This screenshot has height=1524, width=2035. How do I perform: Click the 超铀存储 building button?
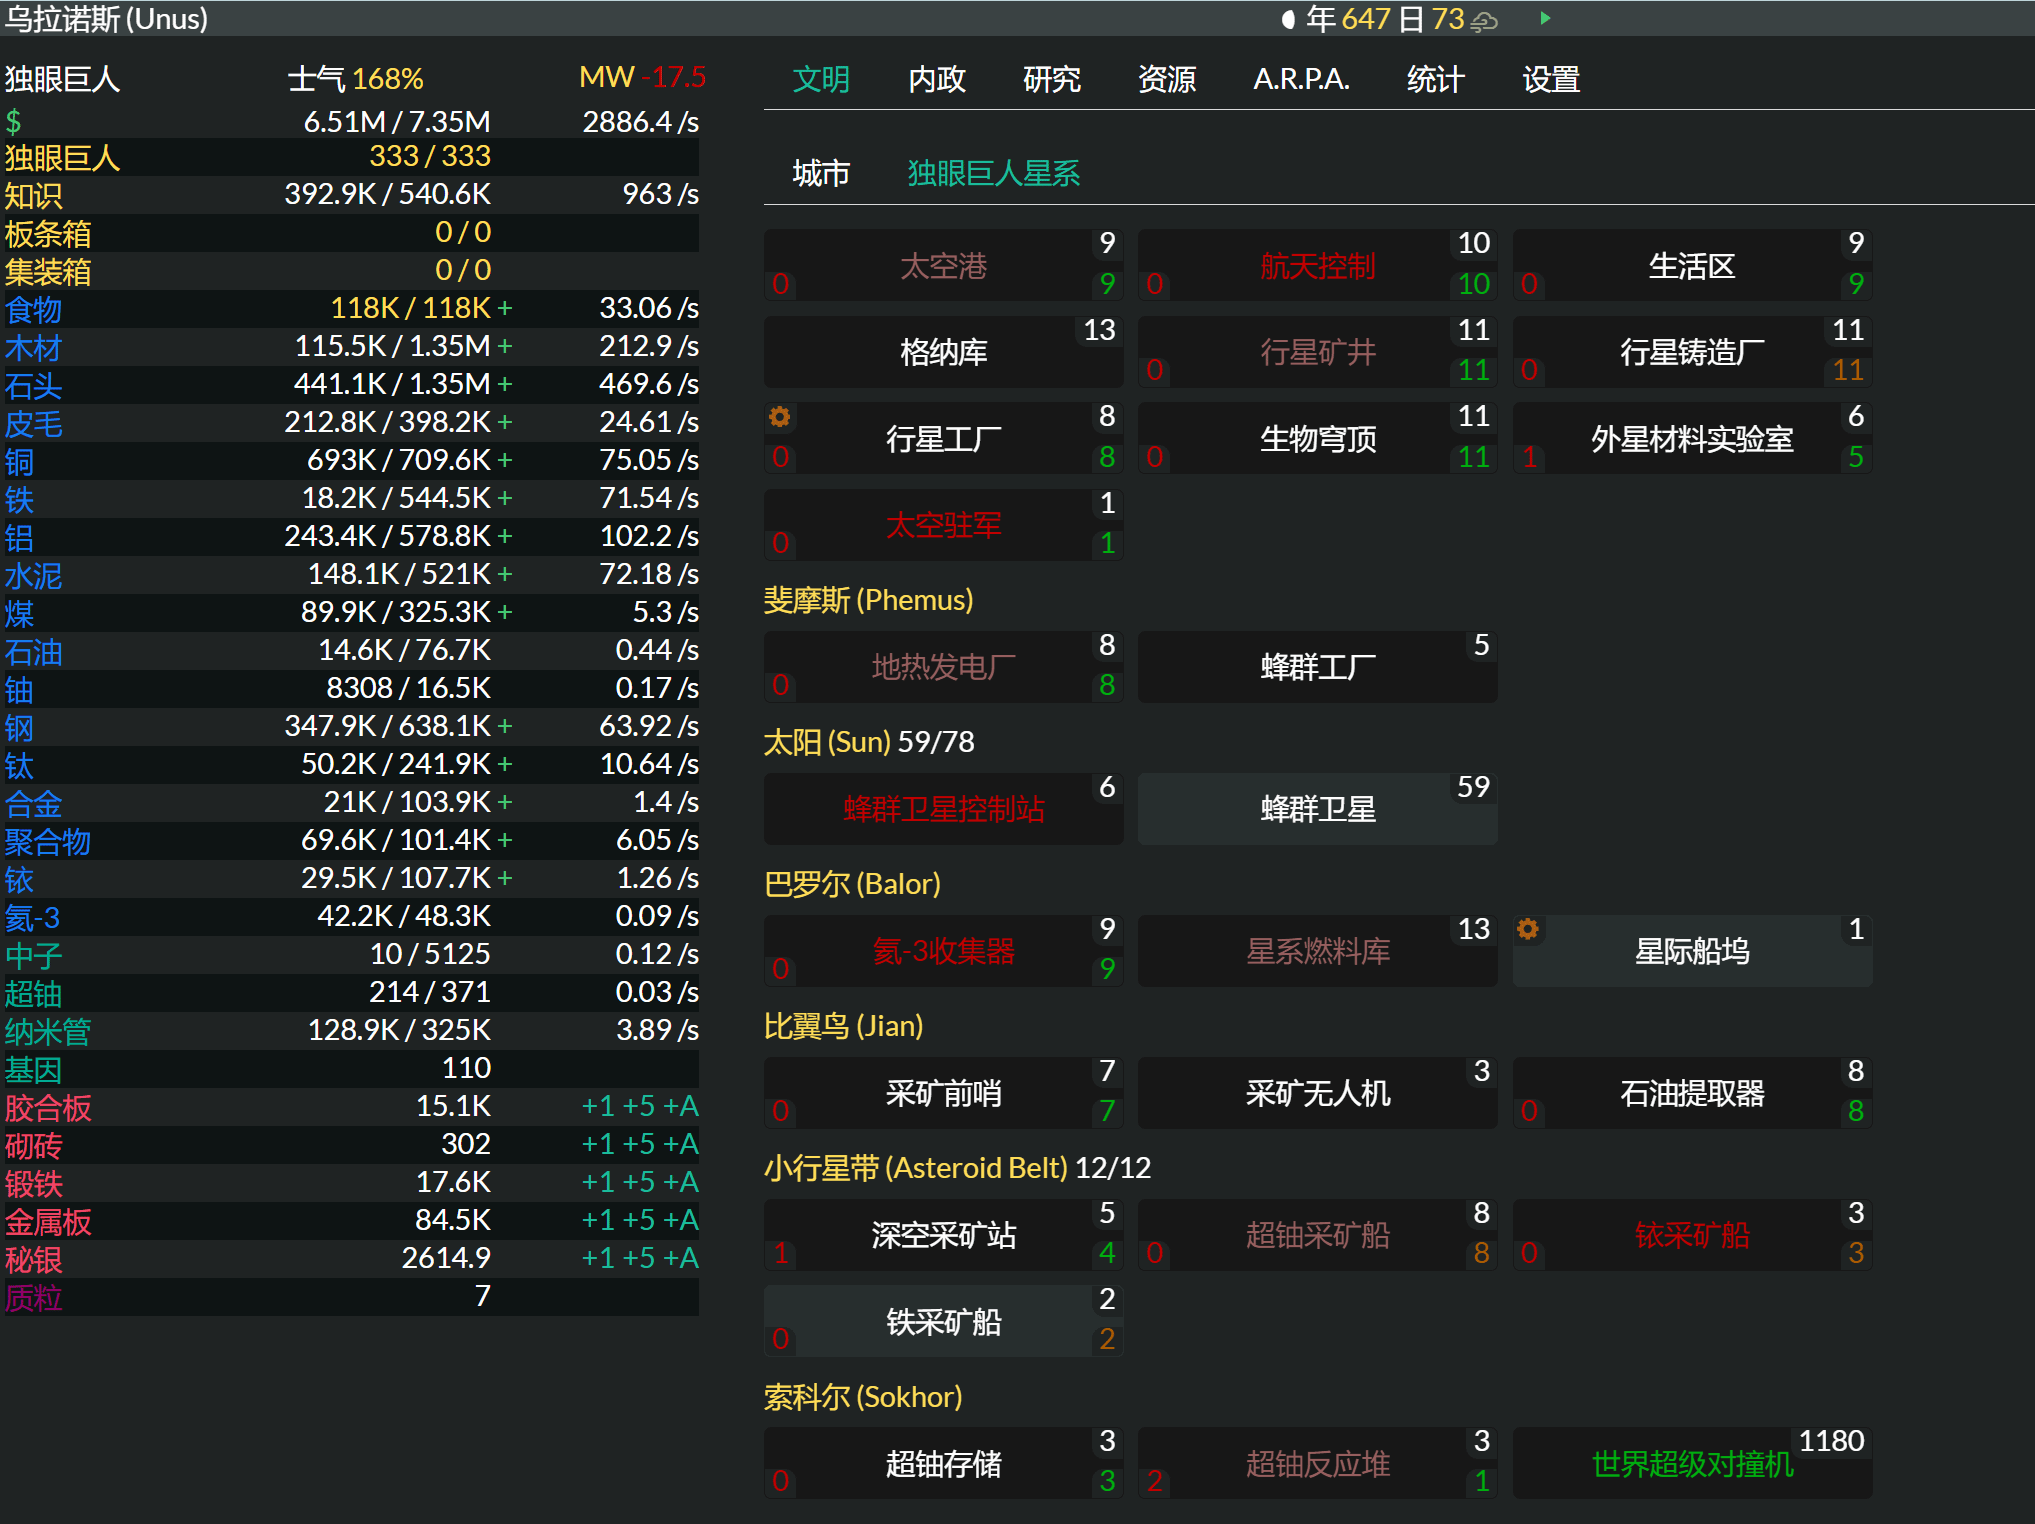coord(943,1464)
